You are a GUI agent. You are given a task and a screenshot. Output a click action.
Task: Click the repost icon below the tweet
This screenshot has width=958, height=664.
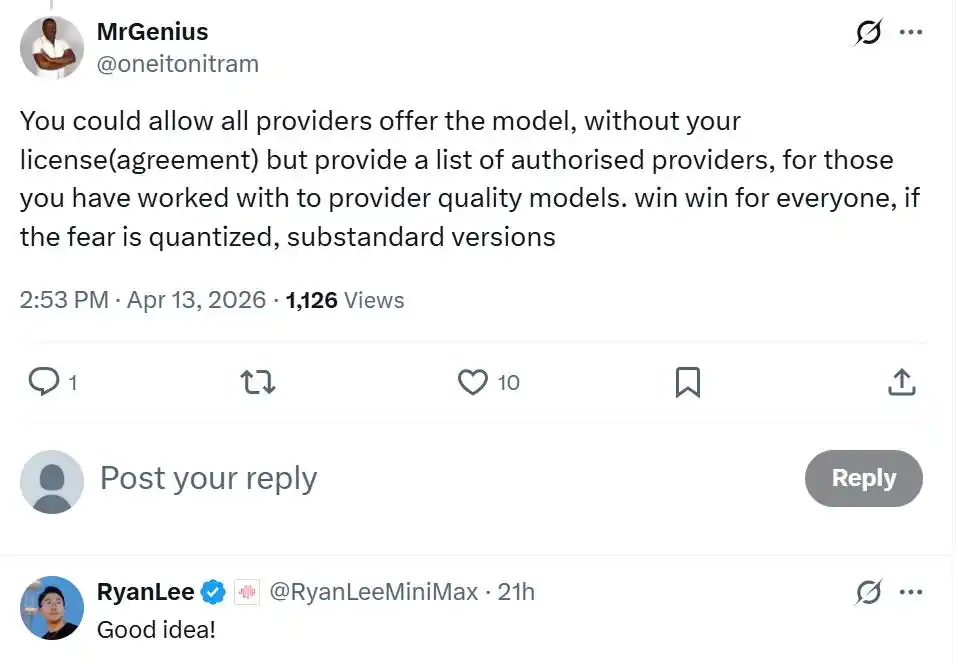click(258, 382)
